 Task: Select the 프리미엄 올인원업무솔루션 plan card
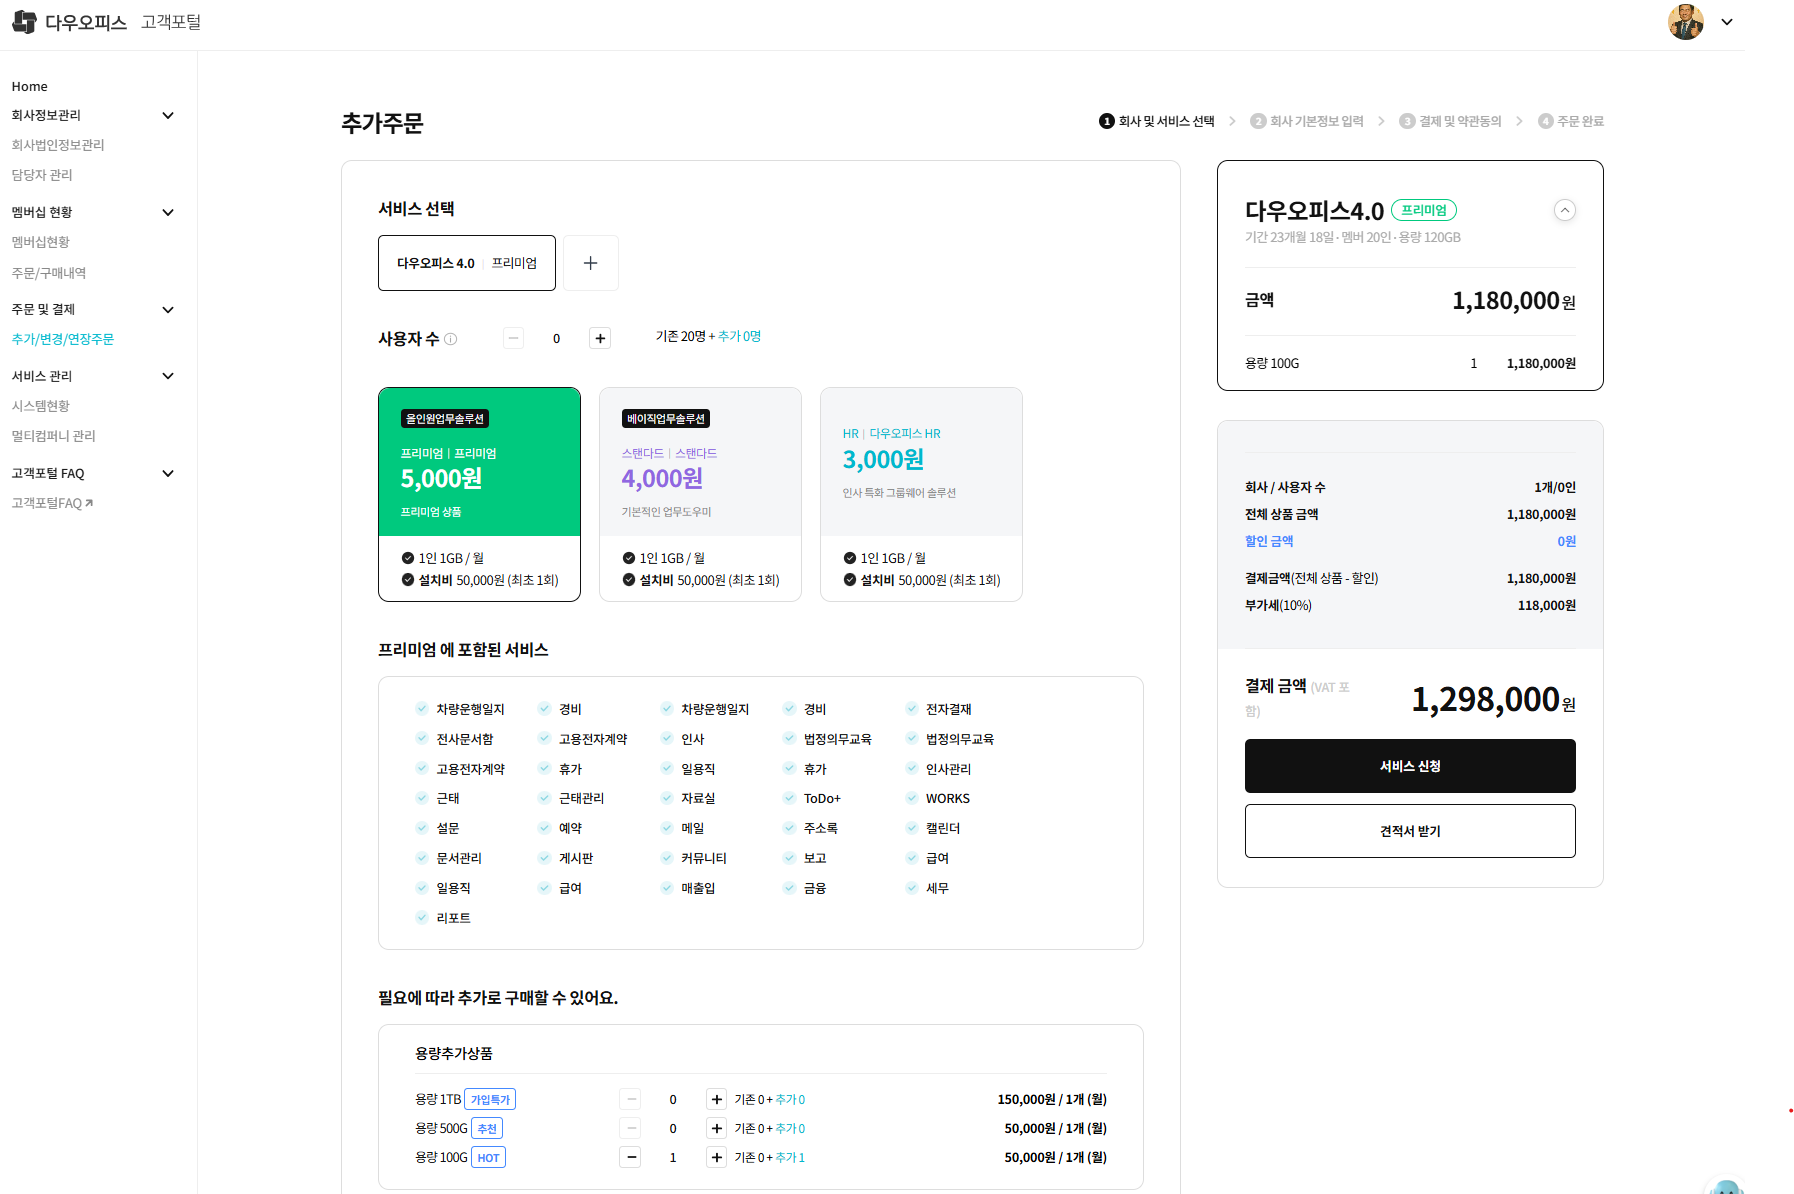coord(479,494)
